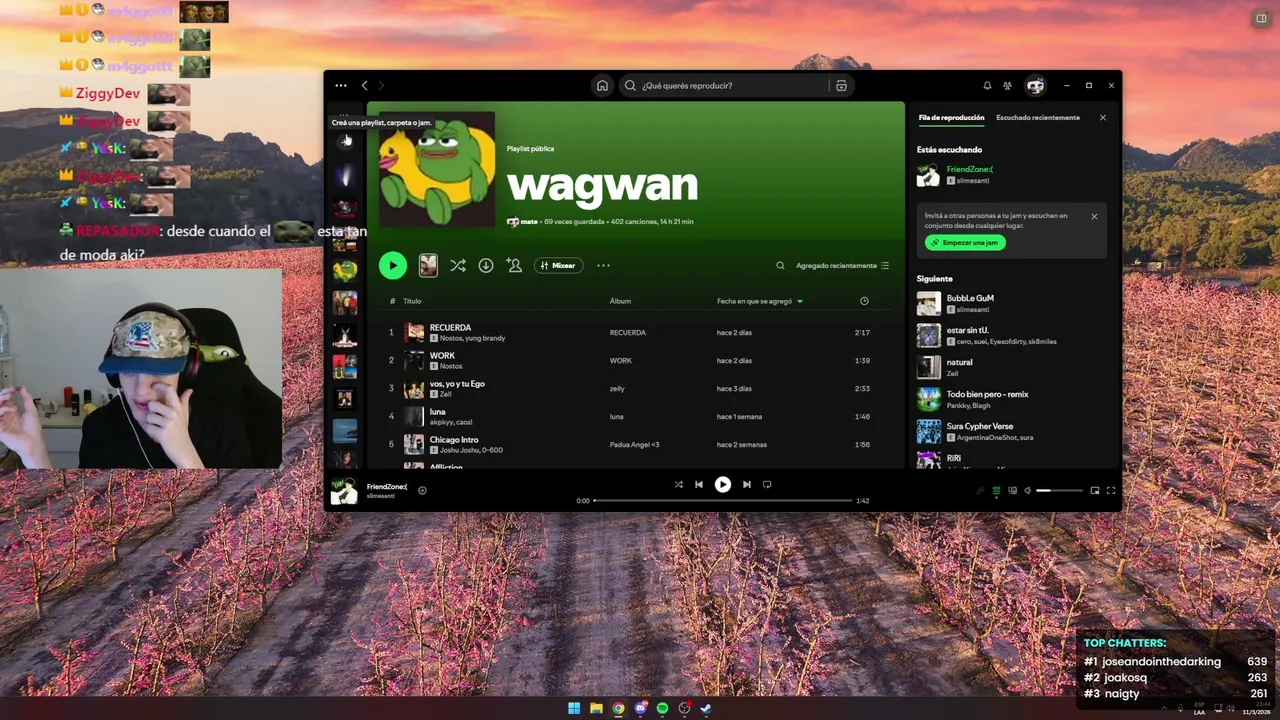1280x720 pixels.
Task: Open more options for wagwan playlist
Action: click(603, 266)
